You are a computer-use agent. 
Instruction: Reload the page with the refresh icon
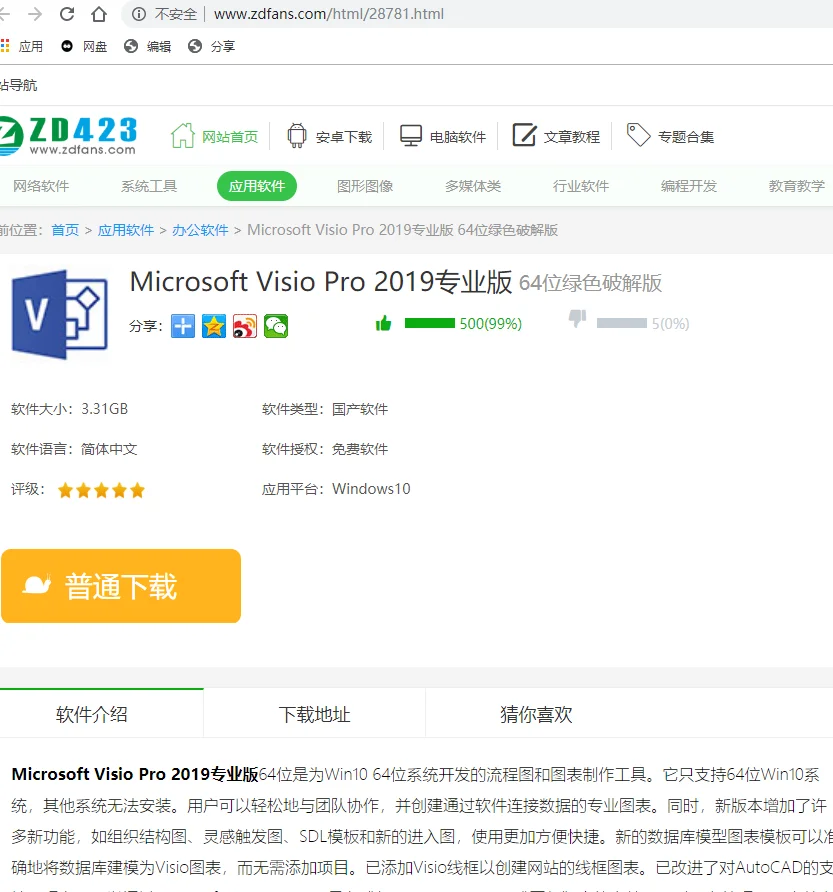[x=67, y=14]
